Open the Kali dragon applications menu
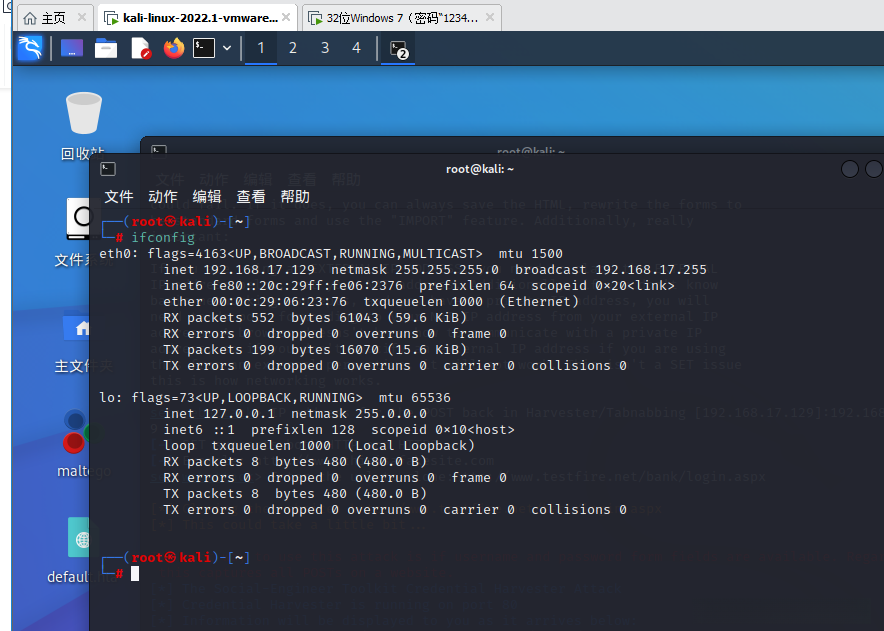 point(30,48)
